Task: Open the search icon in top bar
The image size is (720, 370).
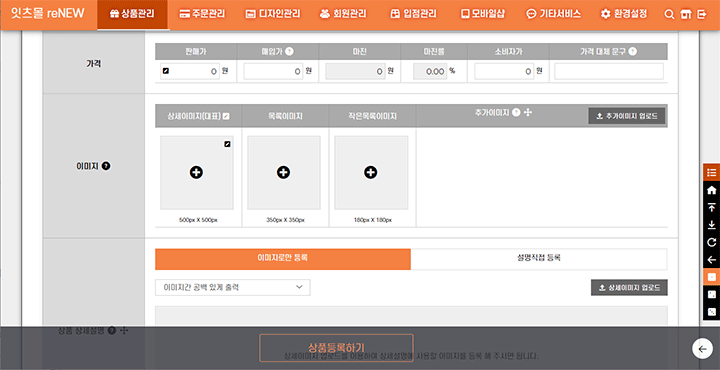Action: click(669, 14)
